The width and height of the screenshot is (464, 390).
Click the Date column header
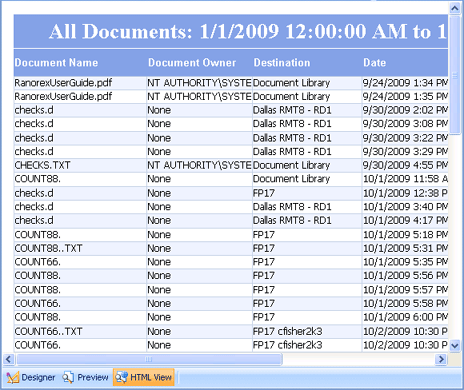(375, 63)
